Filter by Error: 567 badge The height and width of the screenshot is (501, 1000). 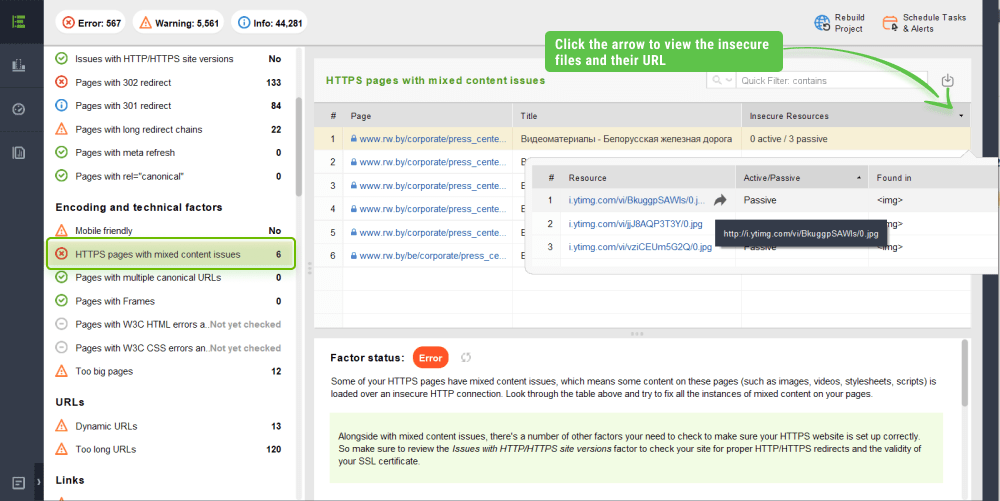91,23
